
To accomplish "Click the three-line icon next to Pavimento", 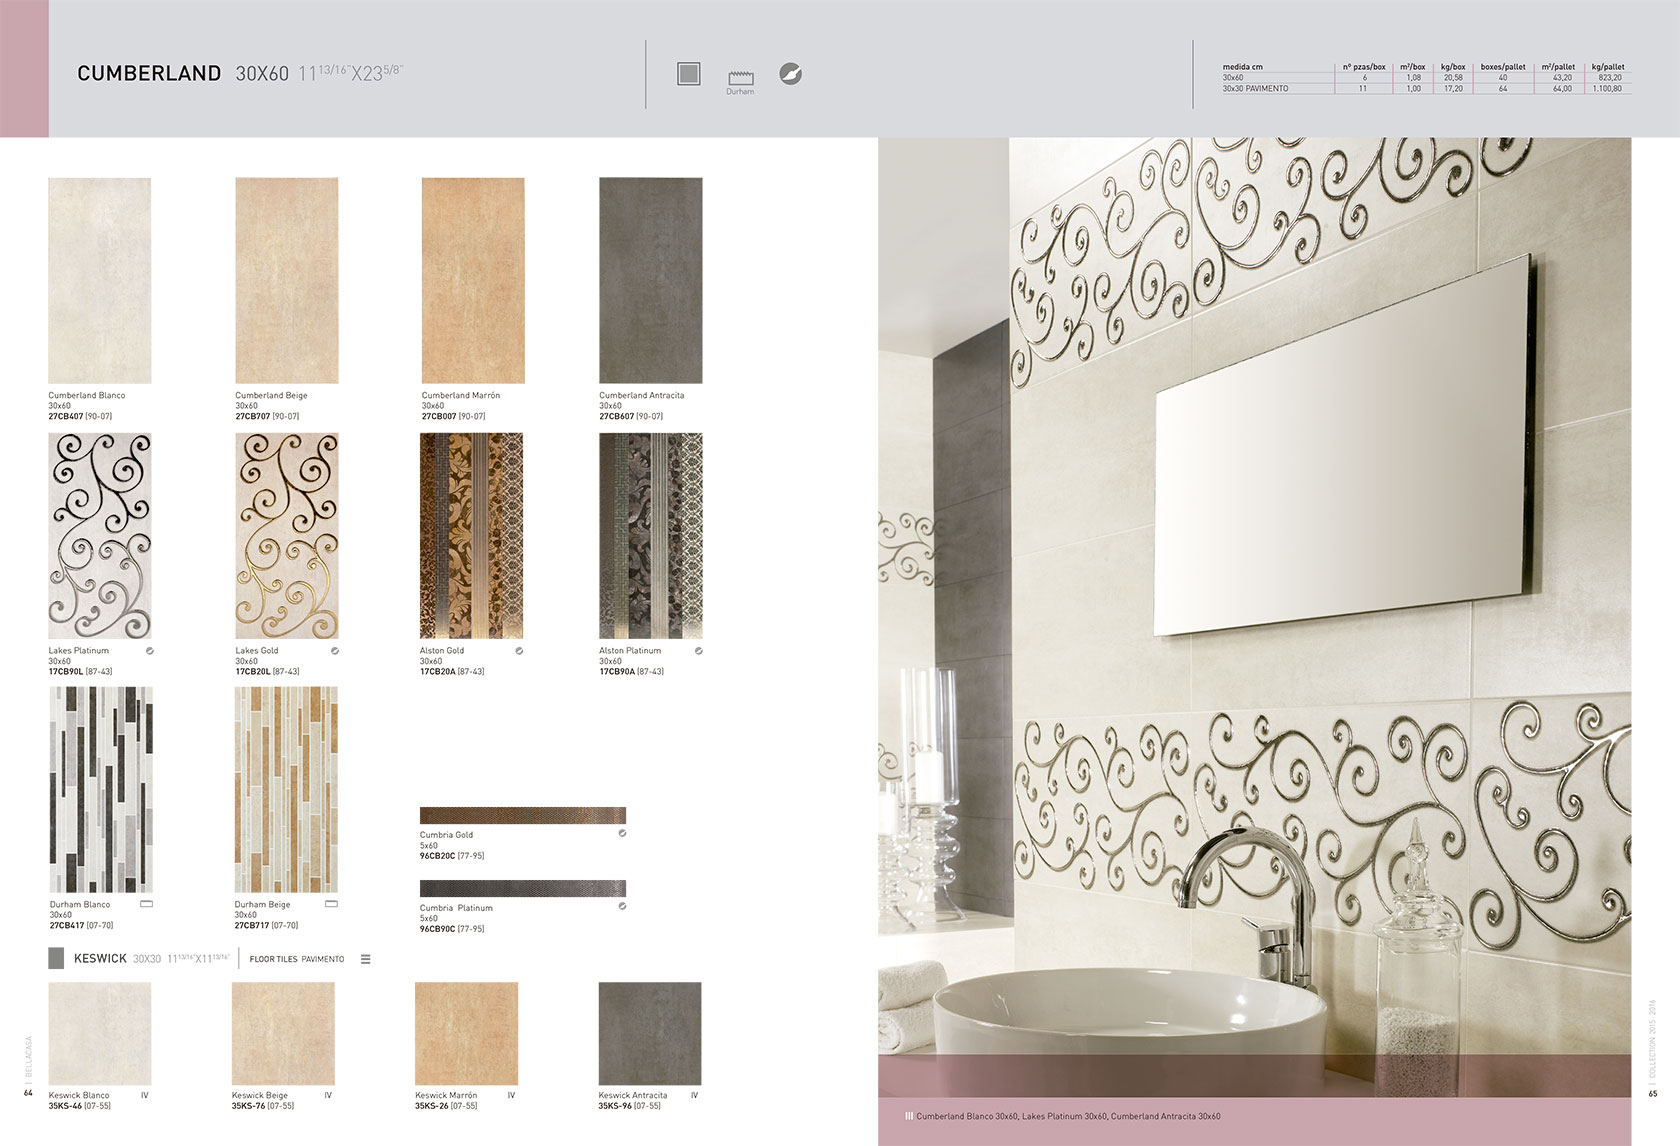I will click(x=366, y=959).
